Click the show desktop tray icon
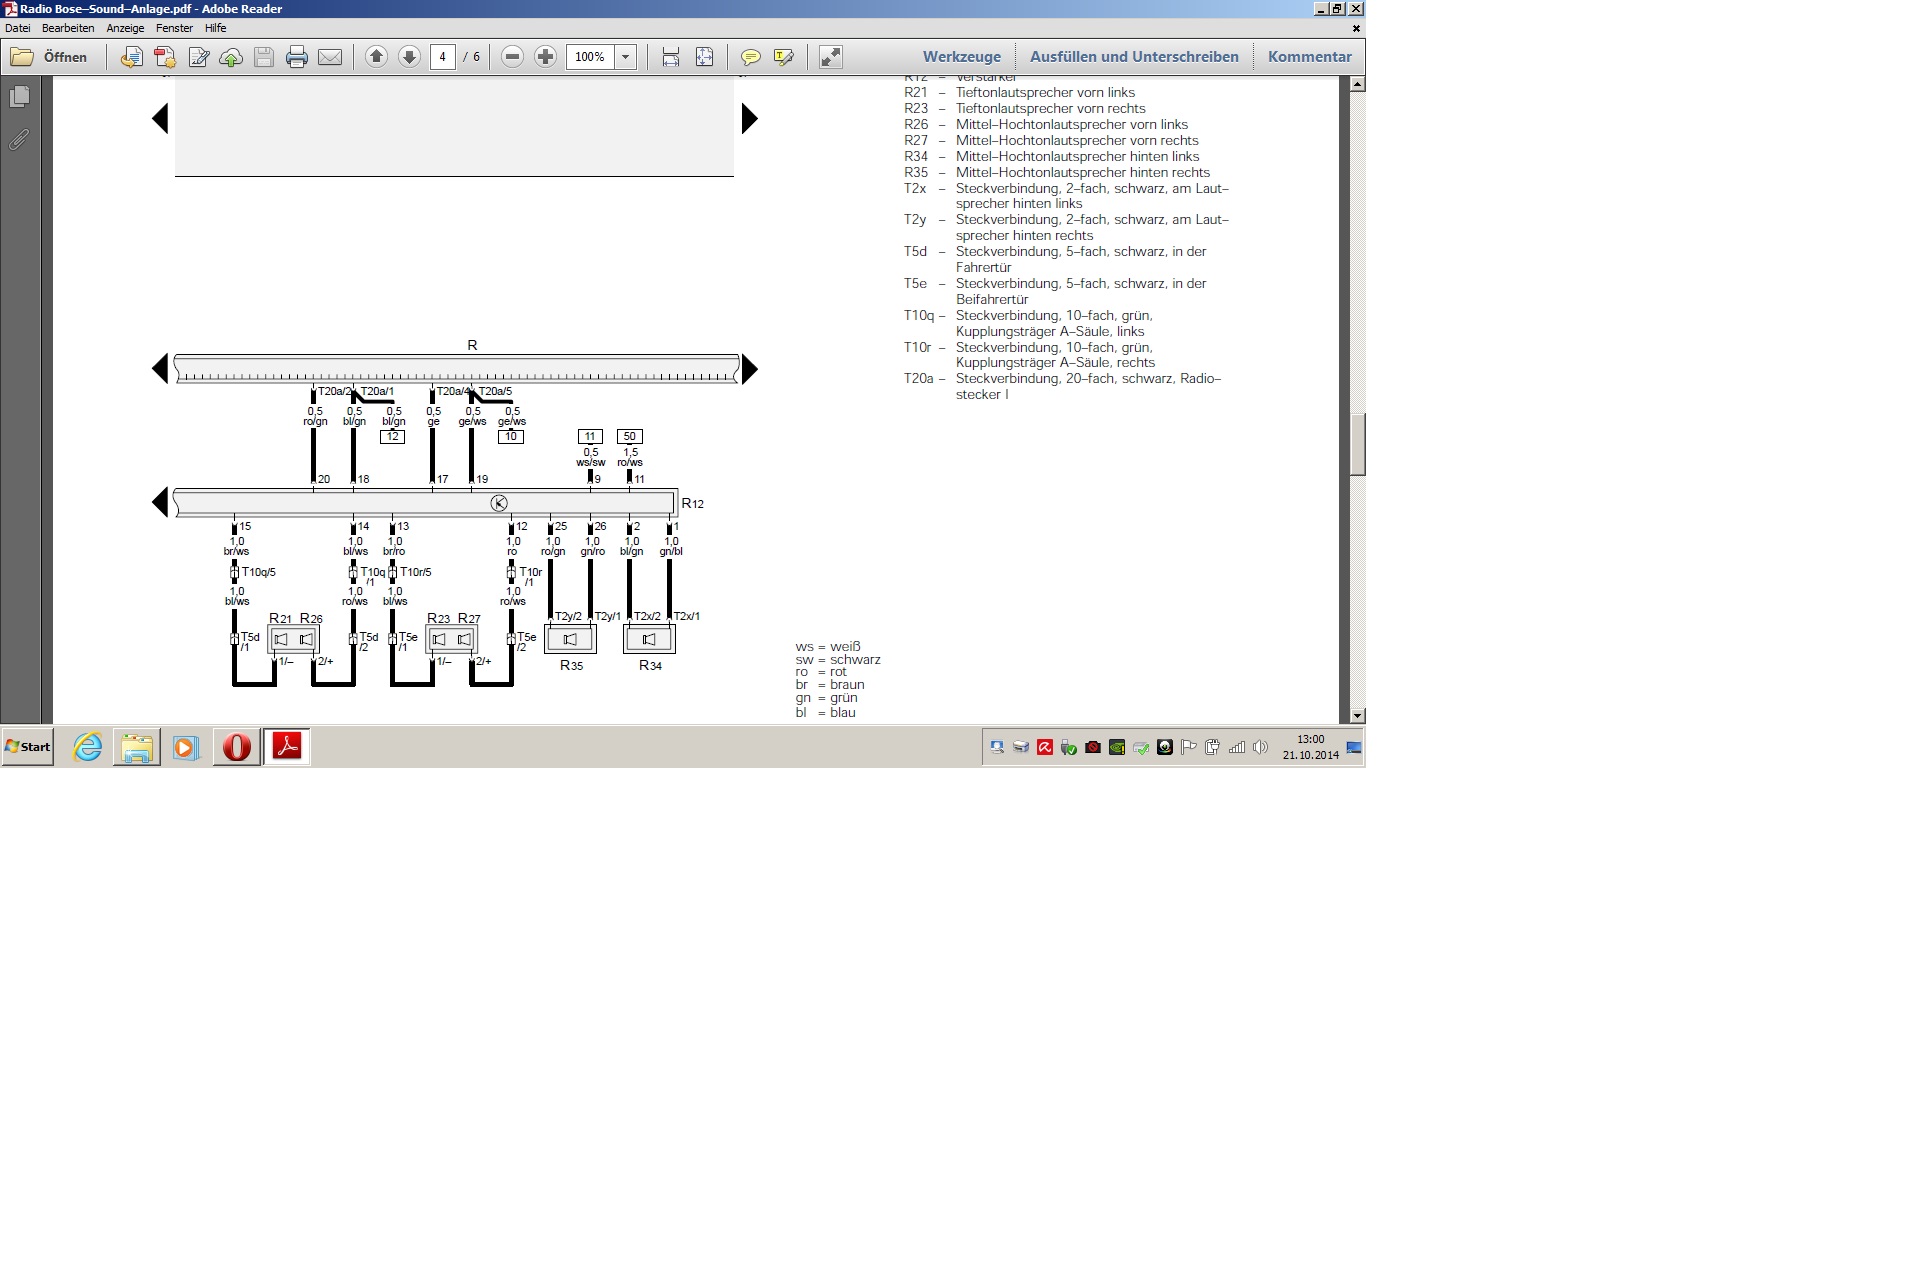Screen dimensions: 1923x1282 1354,747
